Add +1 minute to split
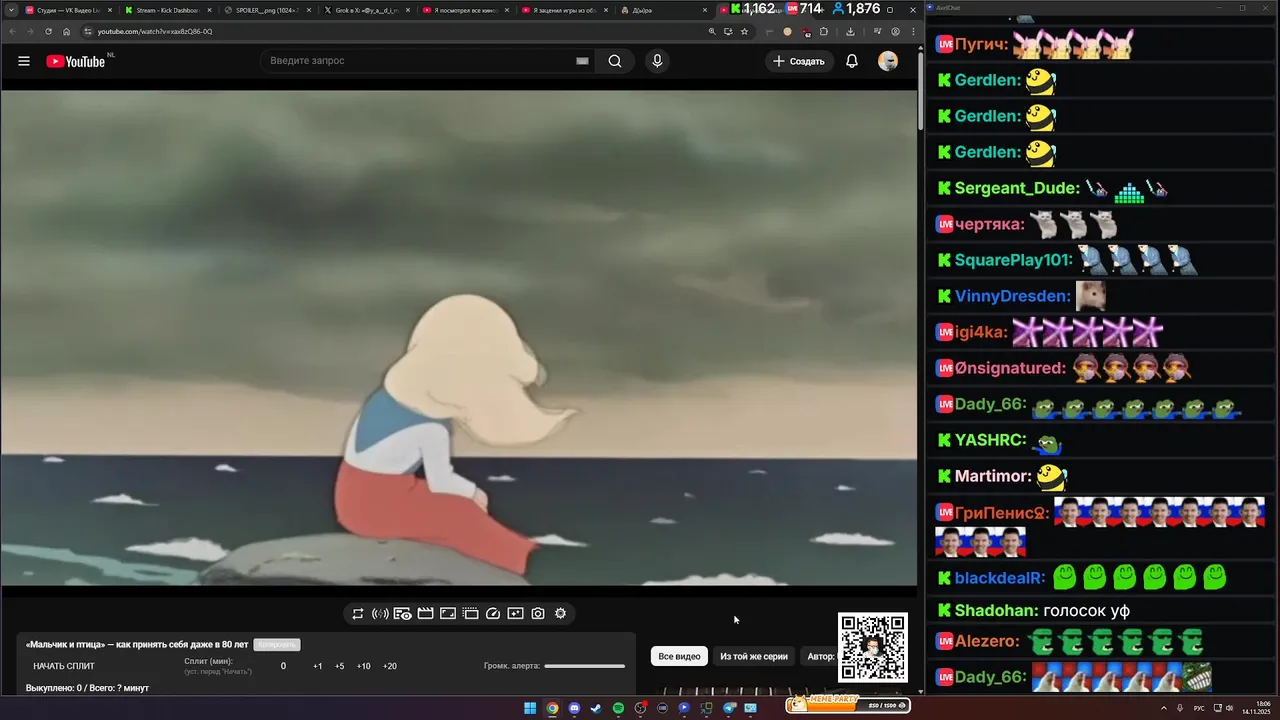Screen dimensions: 1280x720 point(318,666)
